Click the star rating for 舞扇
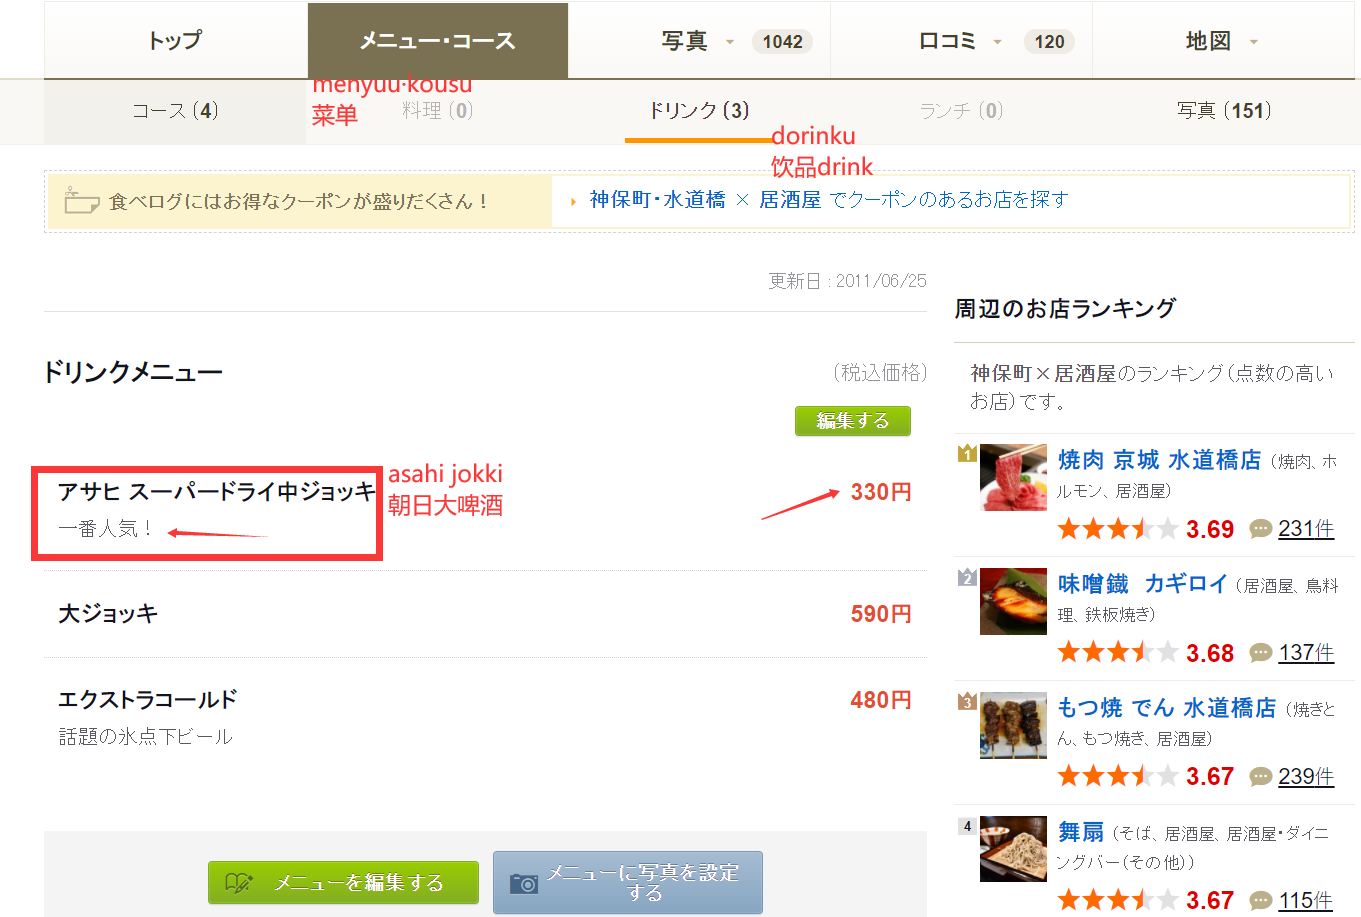1361x917 pixels. [1118, 901]
